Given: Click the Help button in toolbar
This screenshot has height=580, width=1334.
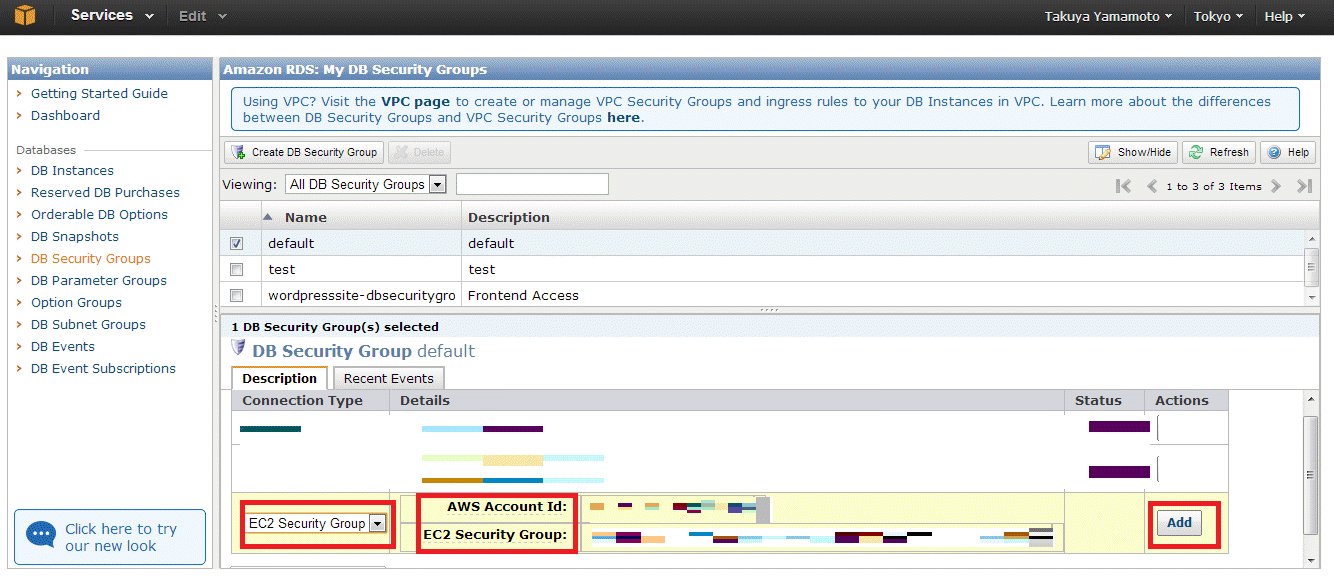Looking at the screenshot, I should click(x=1288, y=152).
